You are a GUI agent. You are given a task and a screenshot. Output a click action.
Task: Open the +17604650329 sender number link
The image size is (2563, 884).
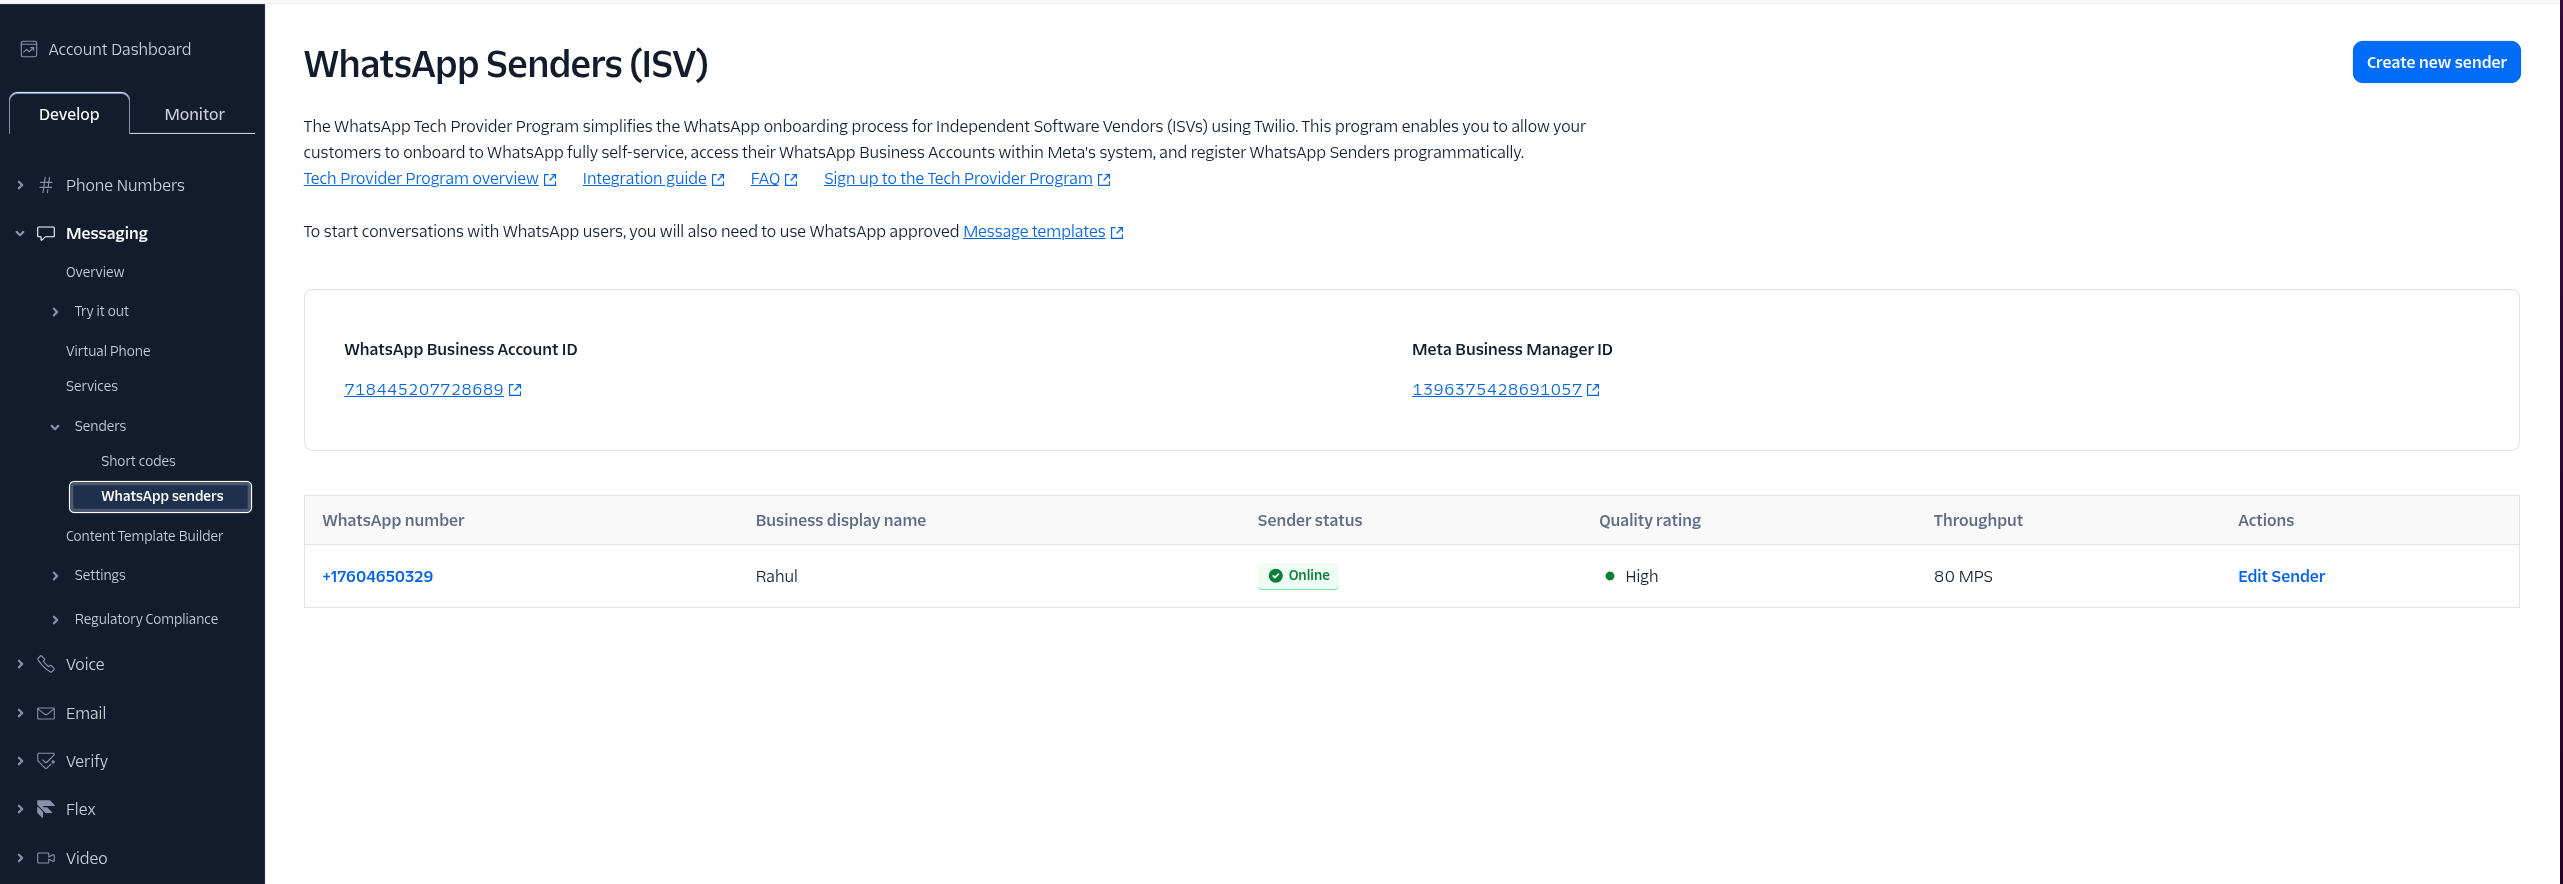point(377,576)
